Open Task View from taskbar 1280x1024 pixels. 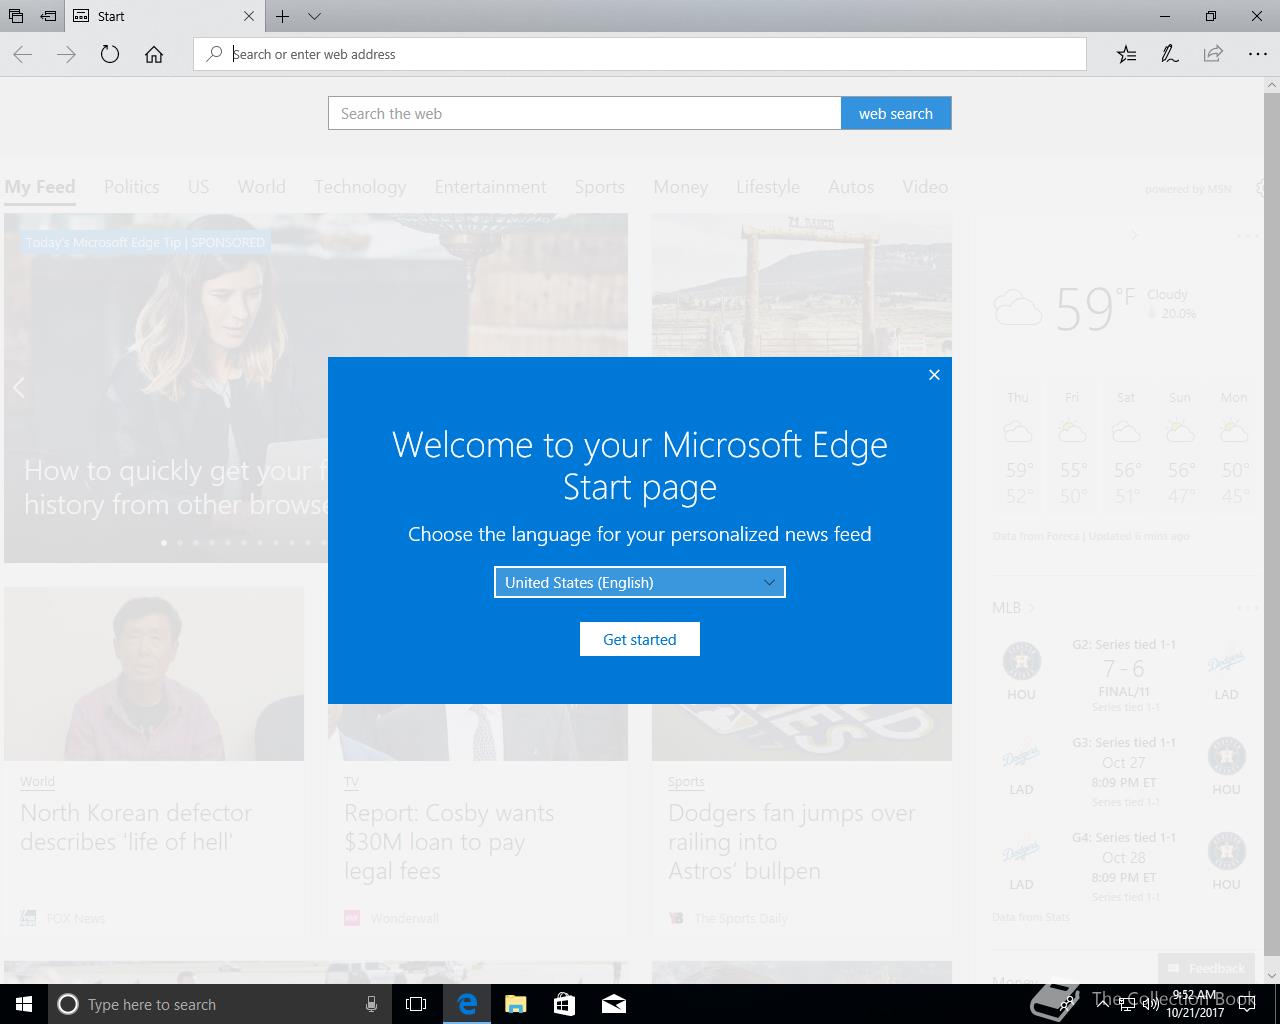click(416, 1004)
